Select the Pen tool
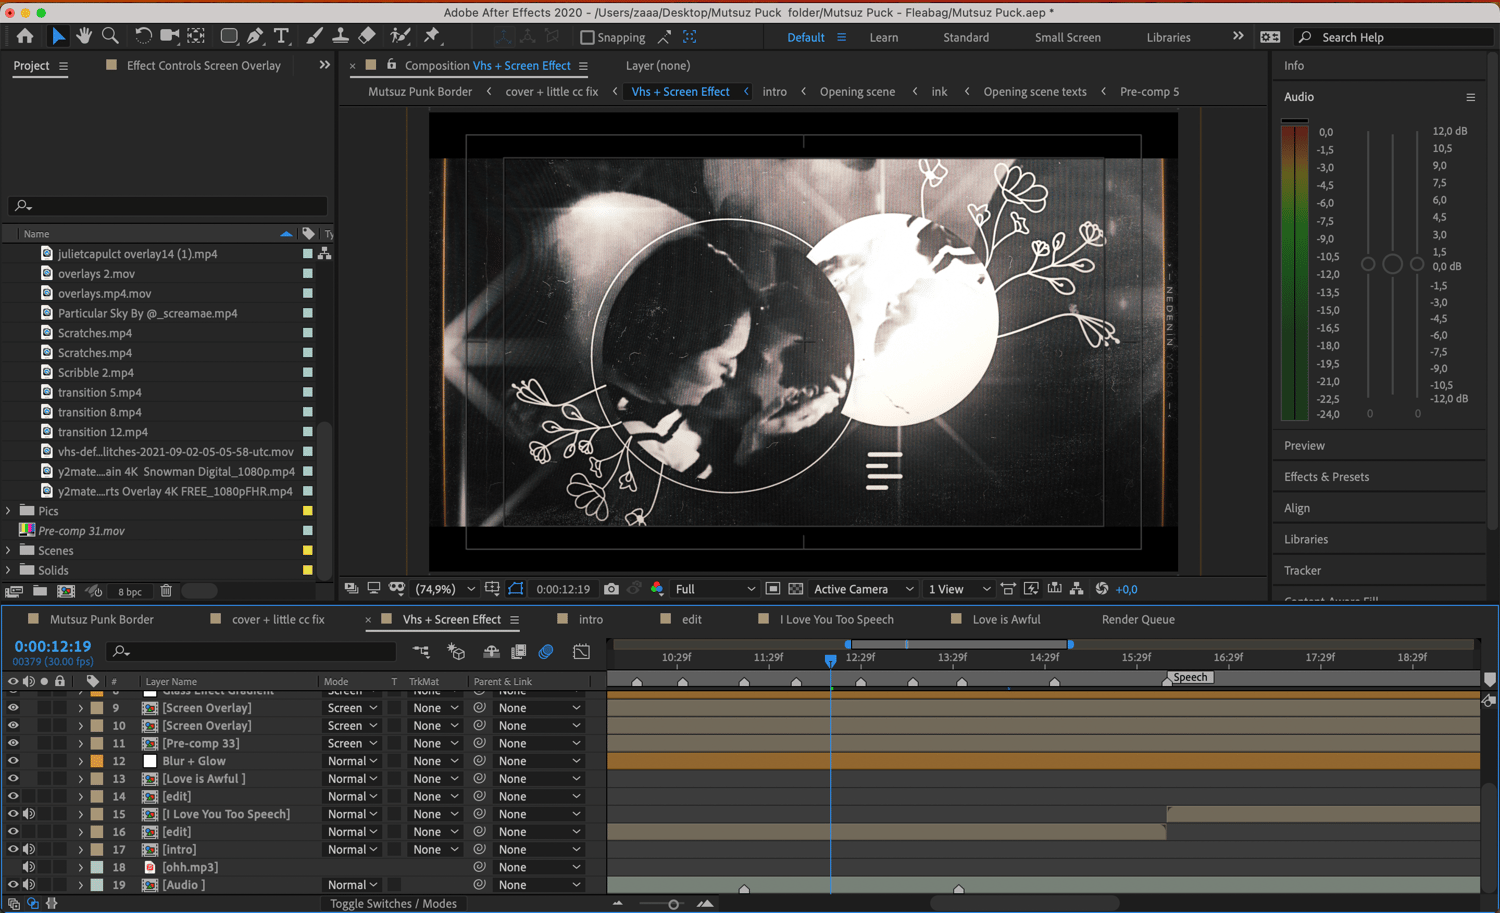Viewport: 1500px width, 913px height. click(255, 36)
